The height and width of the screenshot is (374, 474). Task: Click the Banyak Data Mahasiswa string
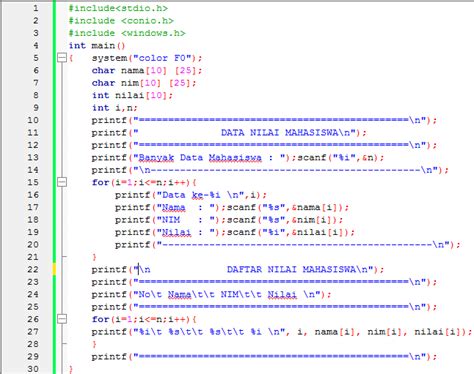coord(200,157)
